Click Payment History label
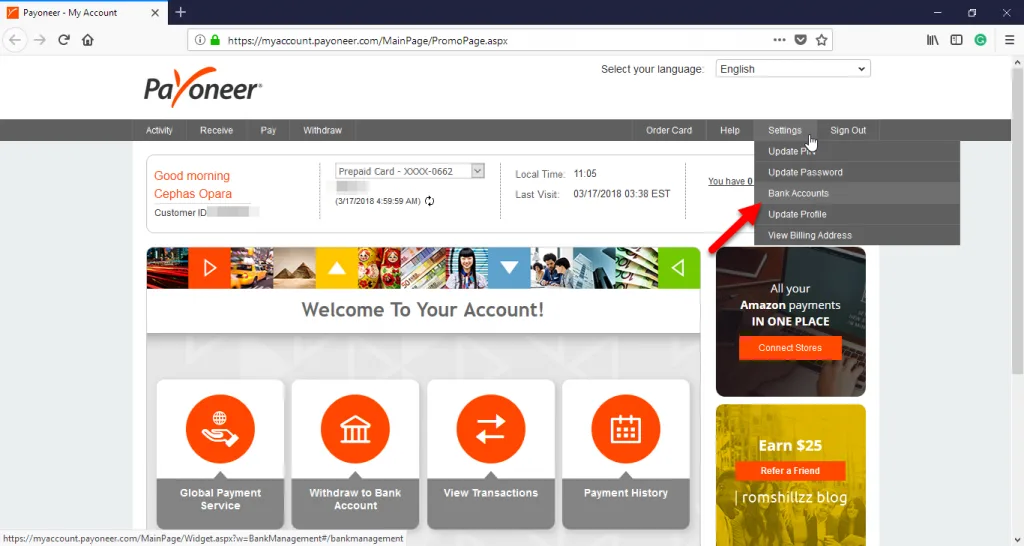 (x=626, y=493)
